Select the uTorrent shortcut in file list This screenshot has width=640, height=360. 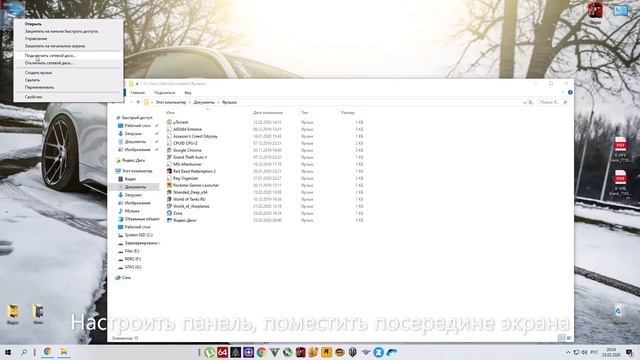click(178, 122)
